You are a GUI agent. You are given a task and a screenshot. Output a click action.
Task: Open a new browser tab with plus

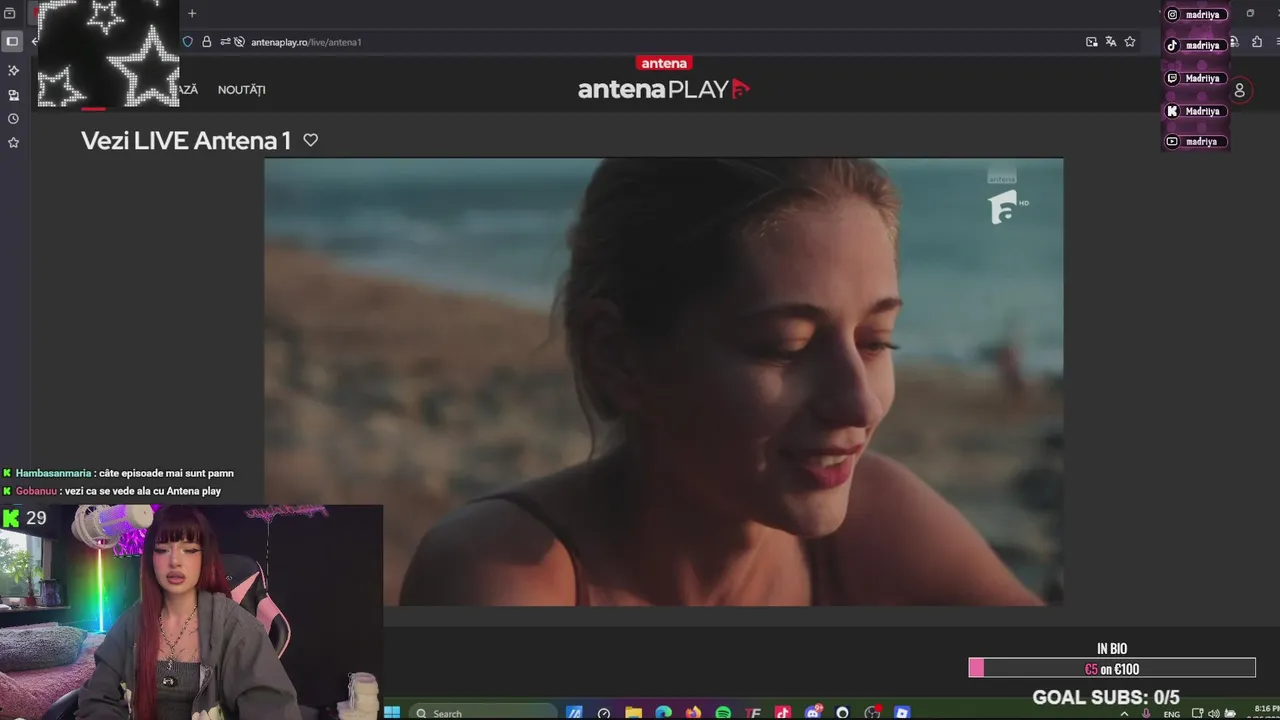point(192,13)
